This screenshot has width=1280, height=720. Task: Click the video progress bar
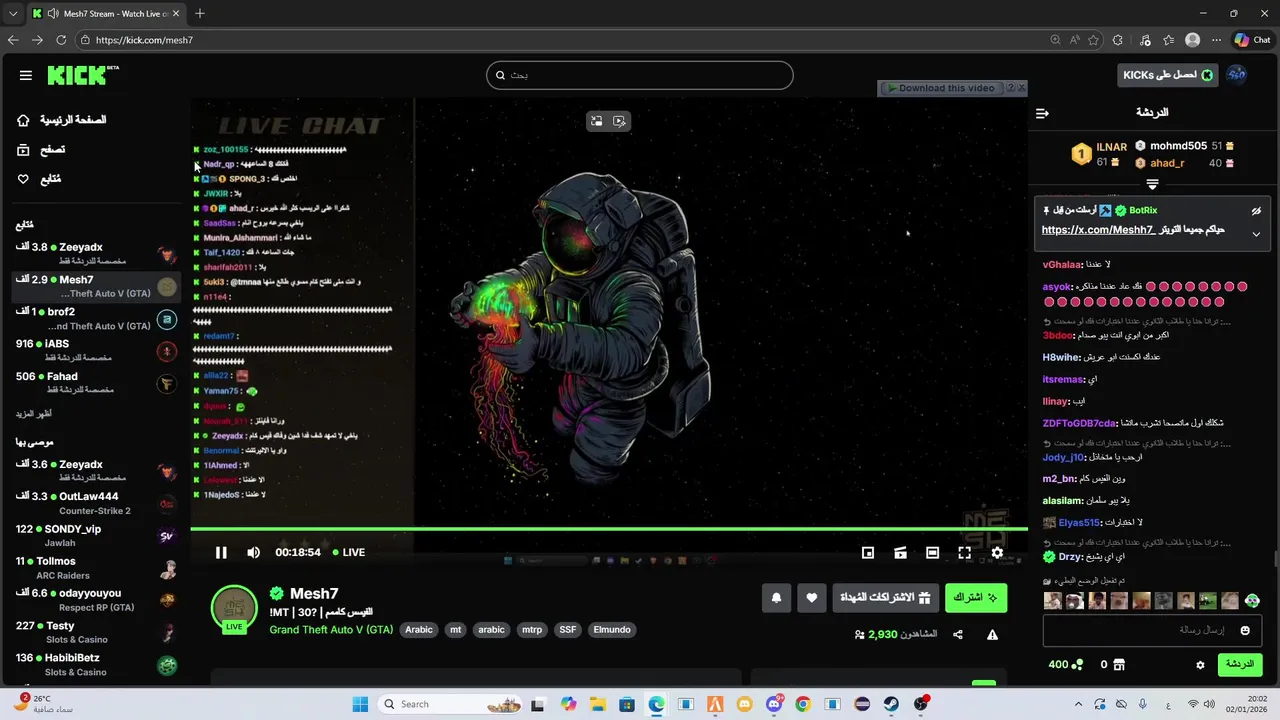click(x=609, y=529)
